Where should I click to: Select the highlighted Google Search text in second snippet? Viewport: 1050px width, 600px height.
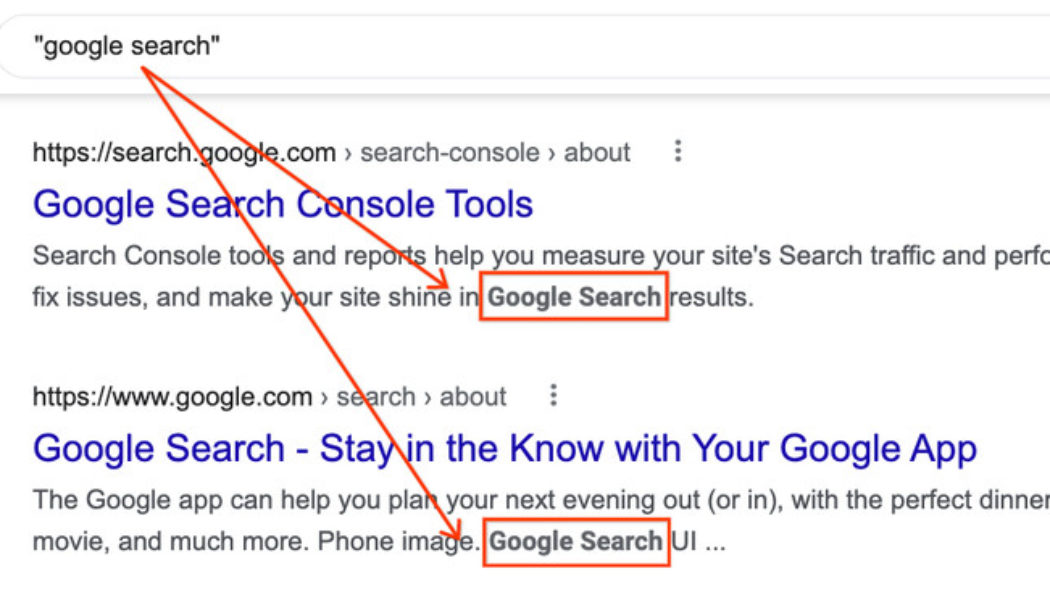(576, 541)
